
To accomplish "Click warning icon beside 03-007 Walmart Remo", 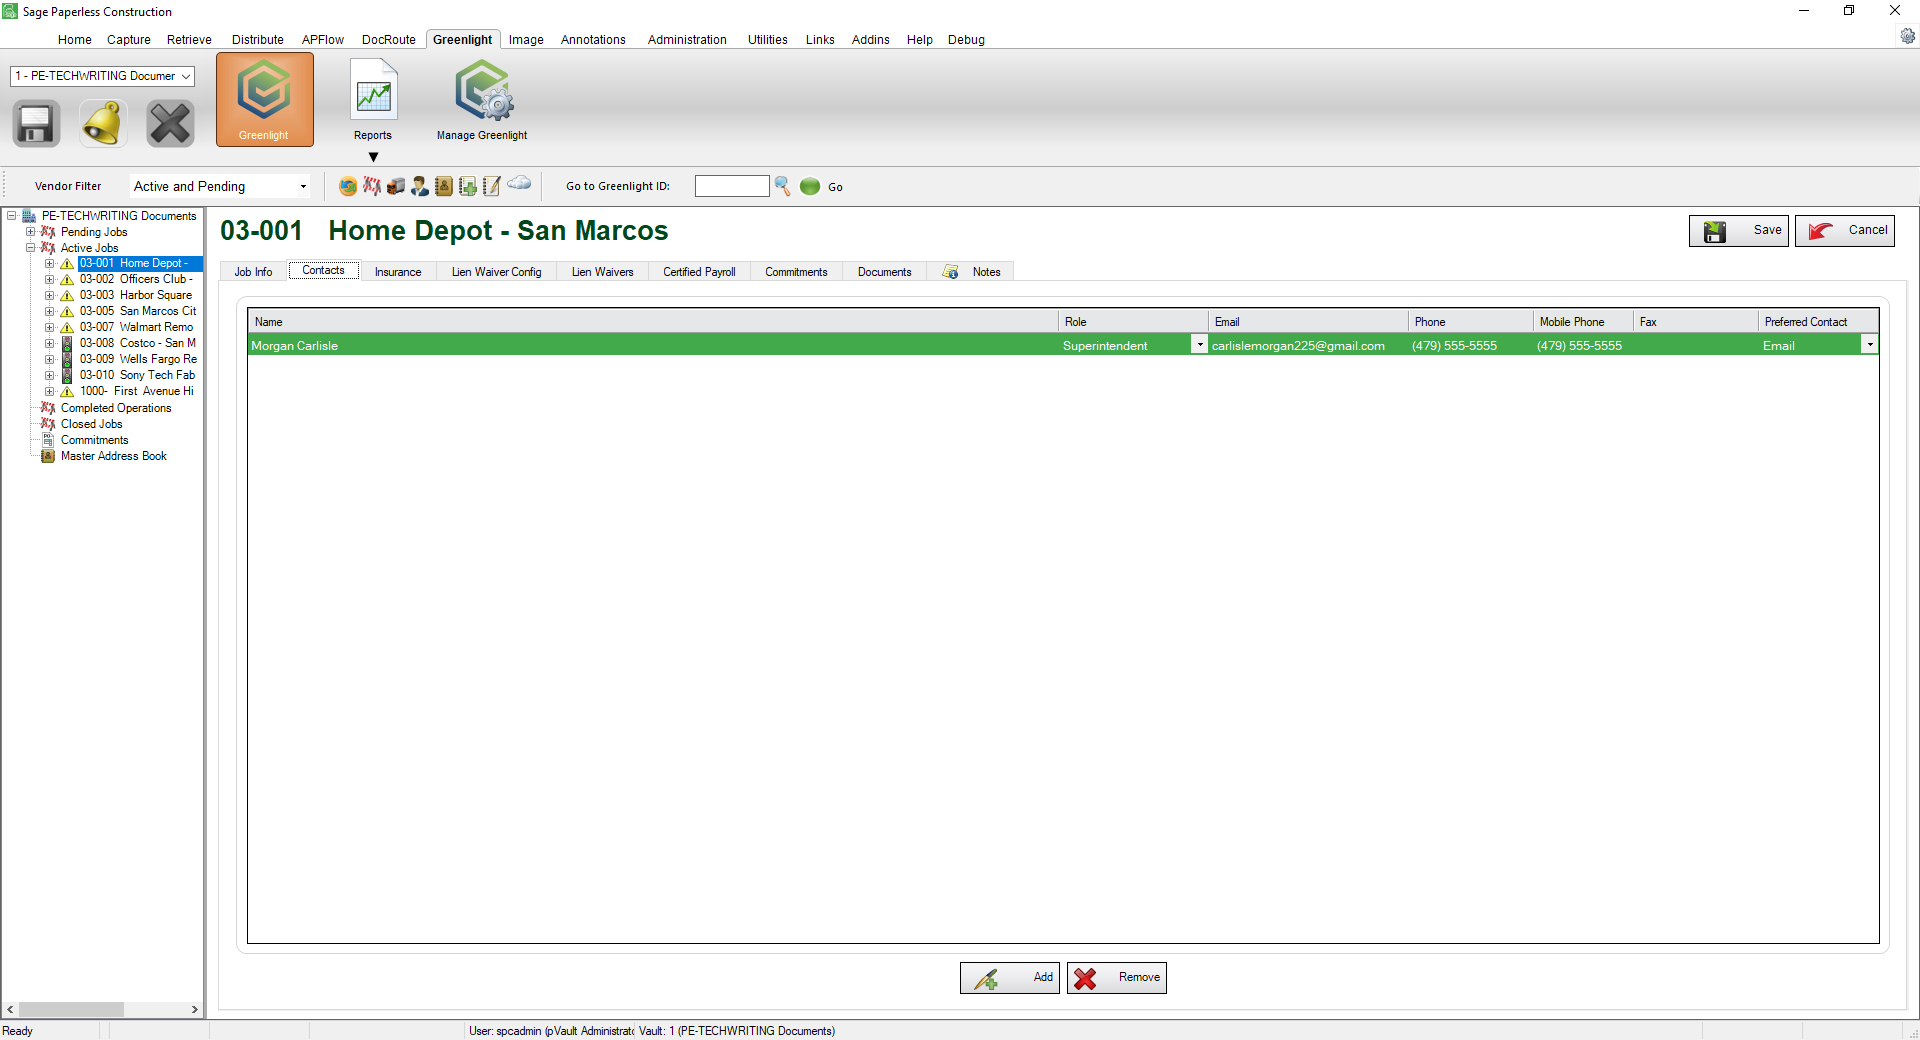I will pos(67,328).
